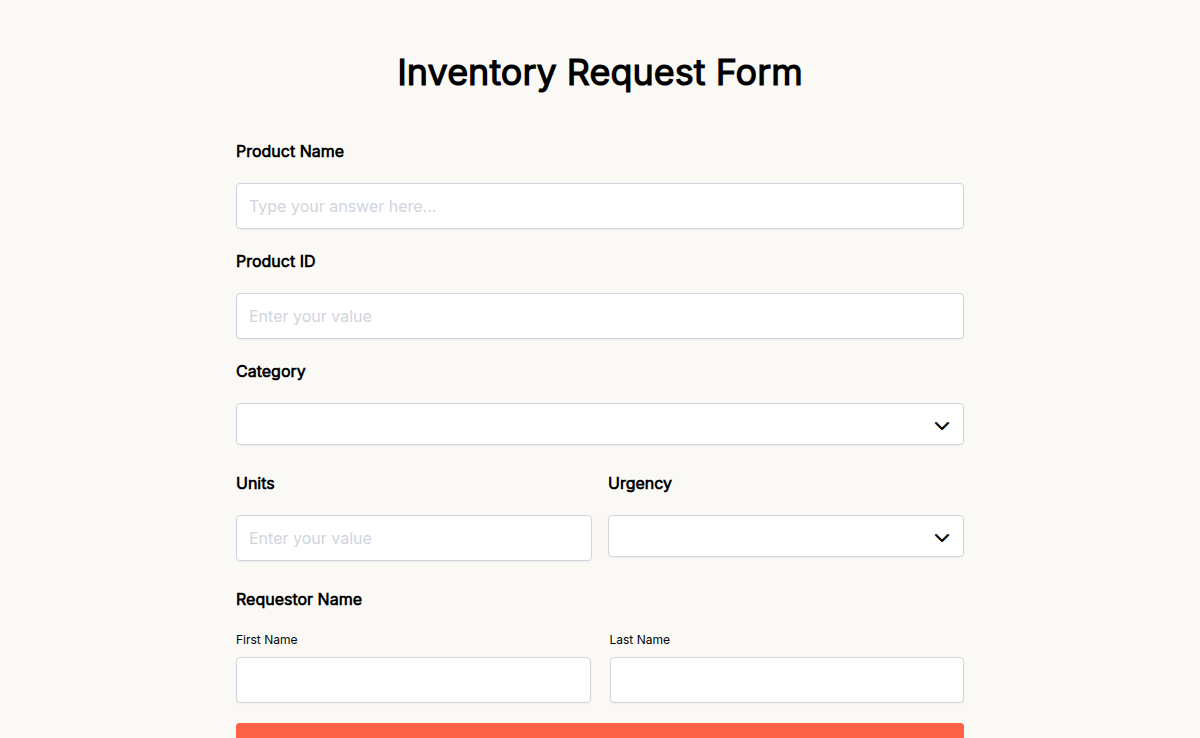The image size is (1200, 738).
Task: Click the Category field label
Action: (270, 371)
